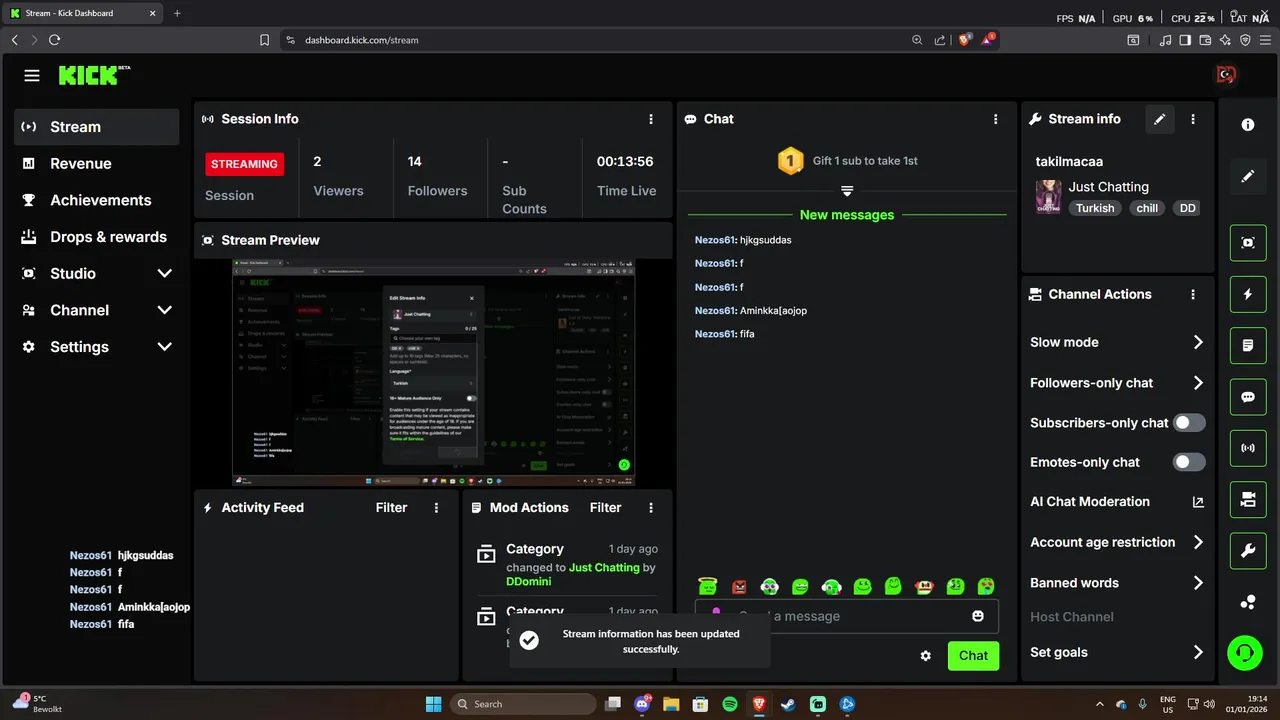
Task: Focus the Send a message input
Action: [847, 616]
